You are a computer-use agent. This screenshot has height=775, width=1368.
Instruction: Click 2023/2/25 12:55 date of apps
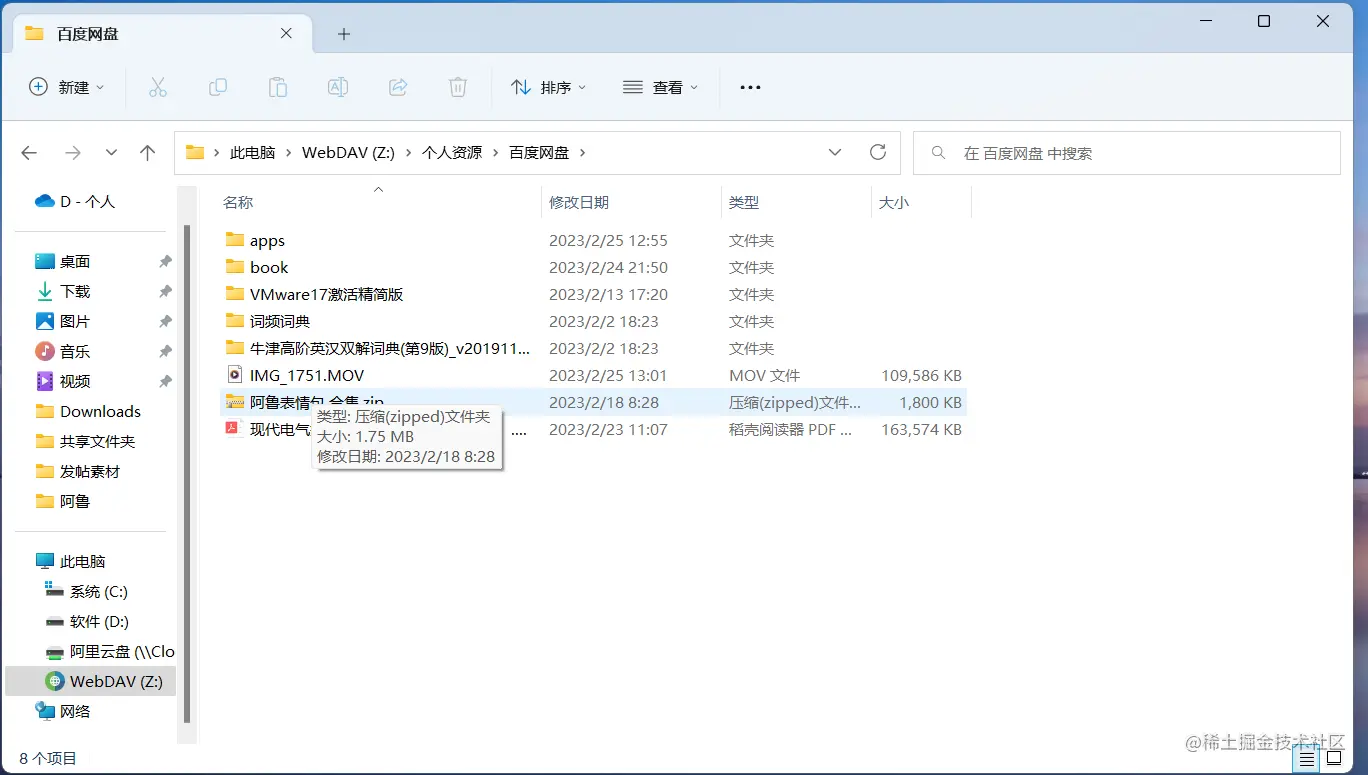608,240
